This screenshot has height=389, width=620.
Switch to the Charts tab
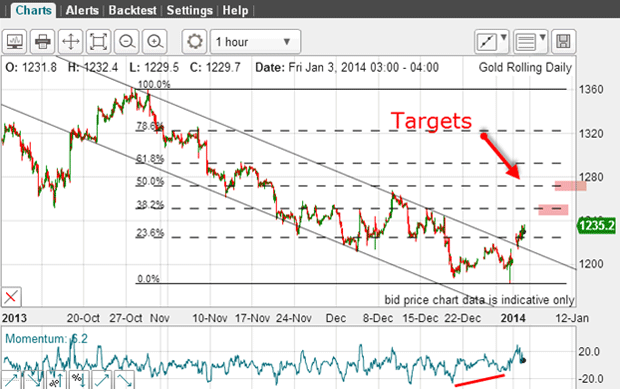[33, 10]
